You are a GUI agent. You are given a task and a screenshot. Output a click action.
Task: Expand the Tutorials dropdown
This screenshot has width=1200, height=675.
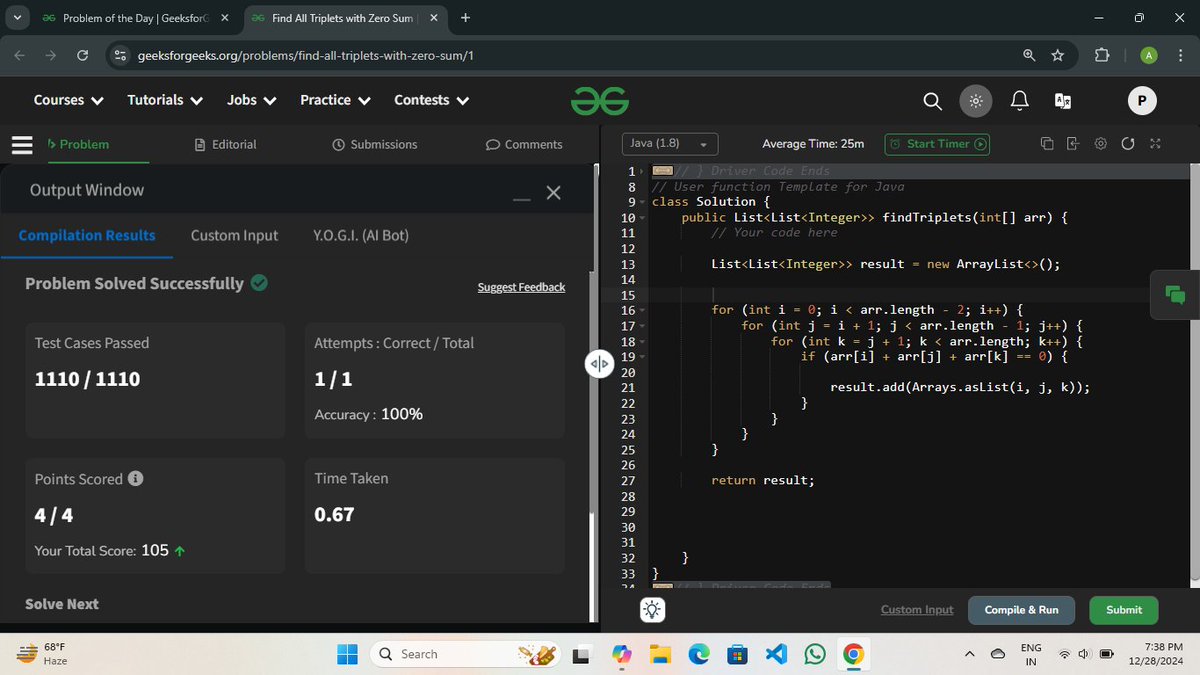165,100
